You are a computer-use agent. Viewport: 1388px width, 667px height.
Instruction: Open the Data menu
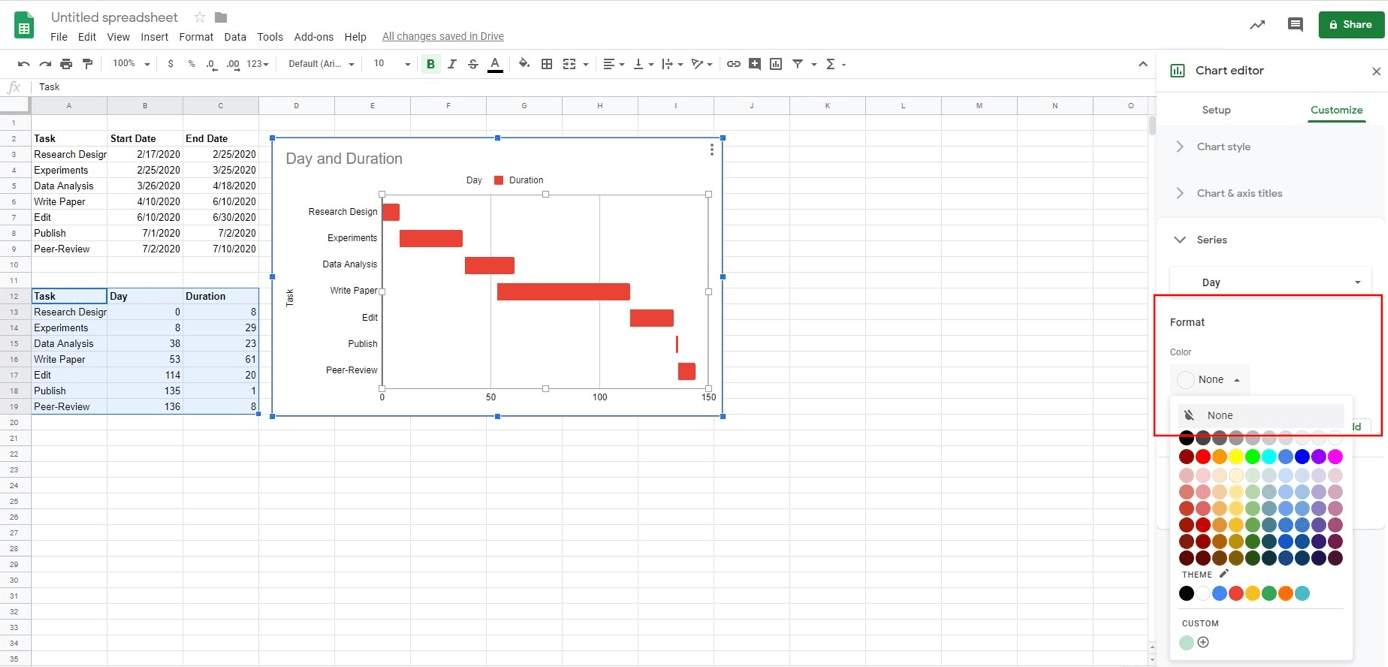point(235,37)
